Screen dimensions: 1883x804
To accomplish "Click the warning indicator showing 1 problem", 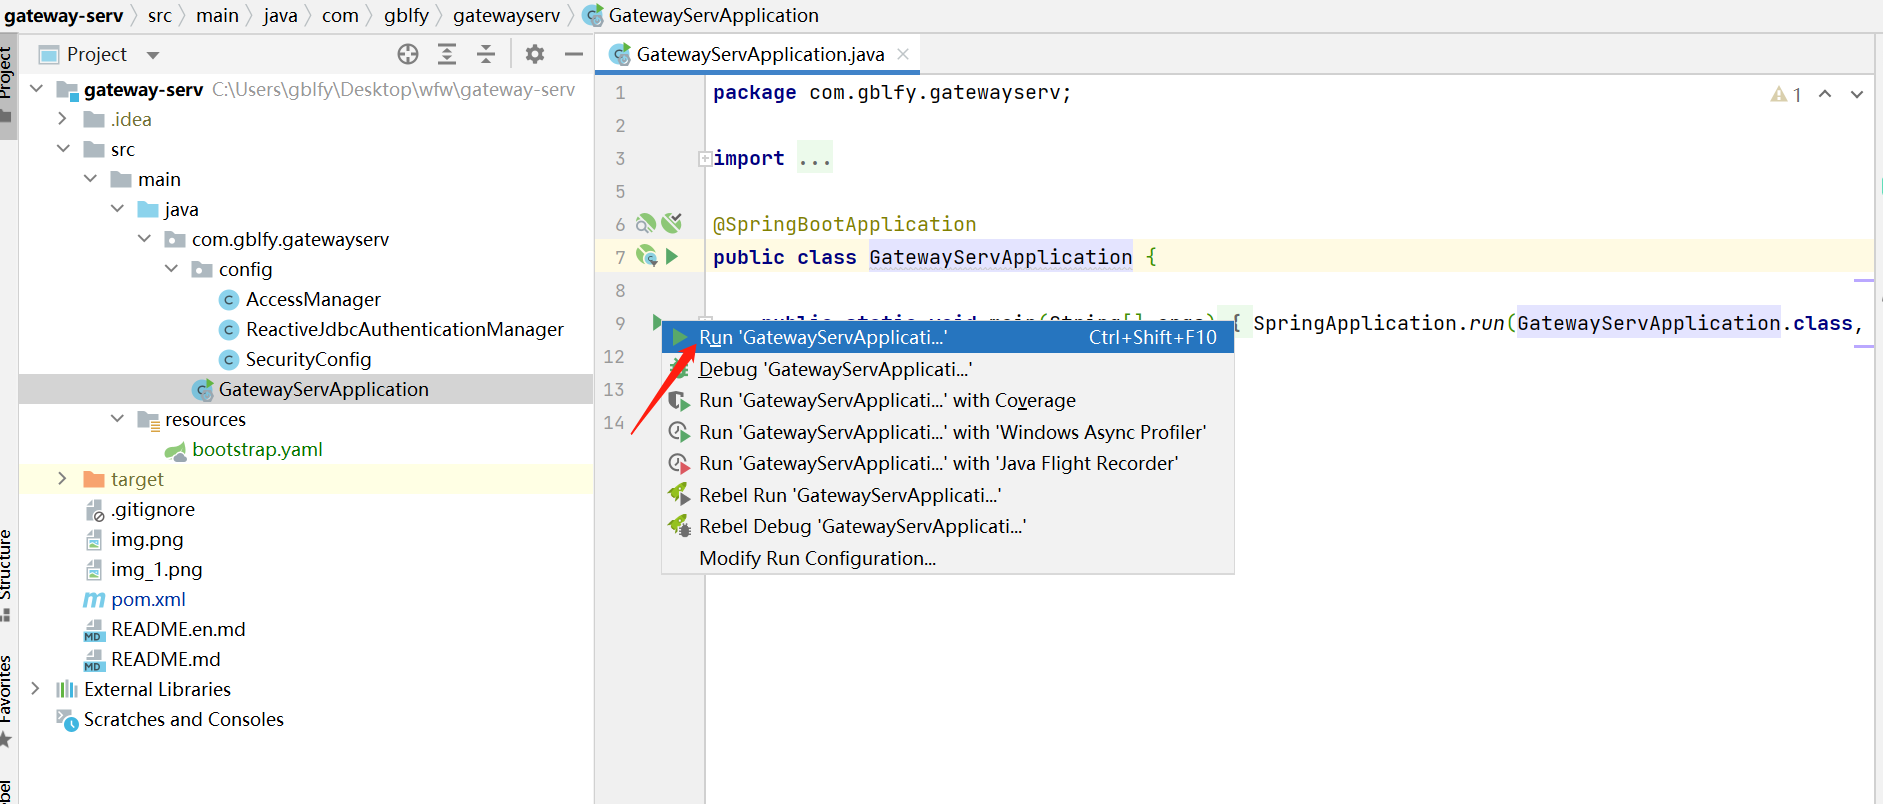I will pos(1786,94).
